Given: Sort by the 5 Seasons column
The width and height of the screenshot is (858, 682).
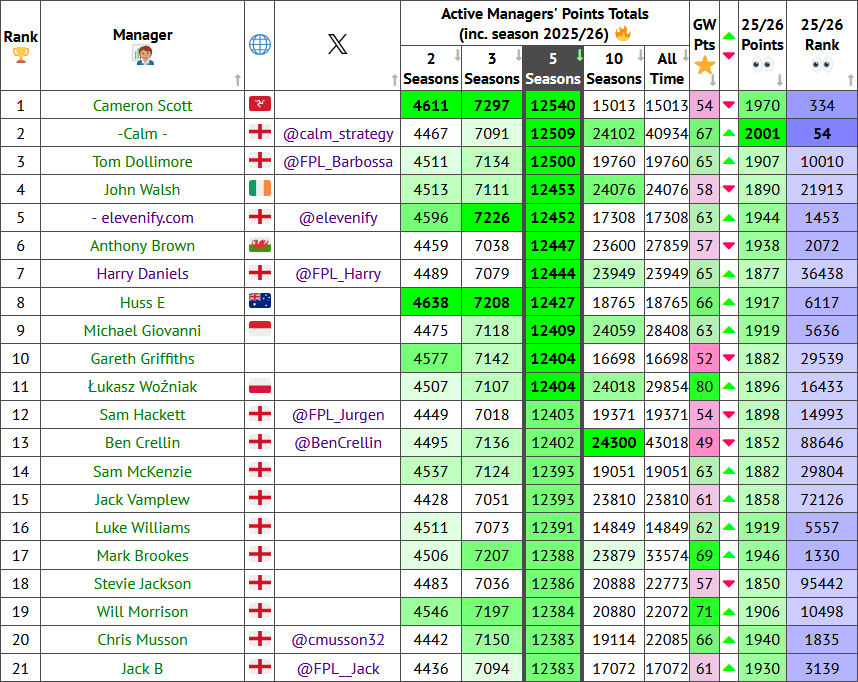Looking at the screenshot, I should pyautogui.click(x=553, y=68).
